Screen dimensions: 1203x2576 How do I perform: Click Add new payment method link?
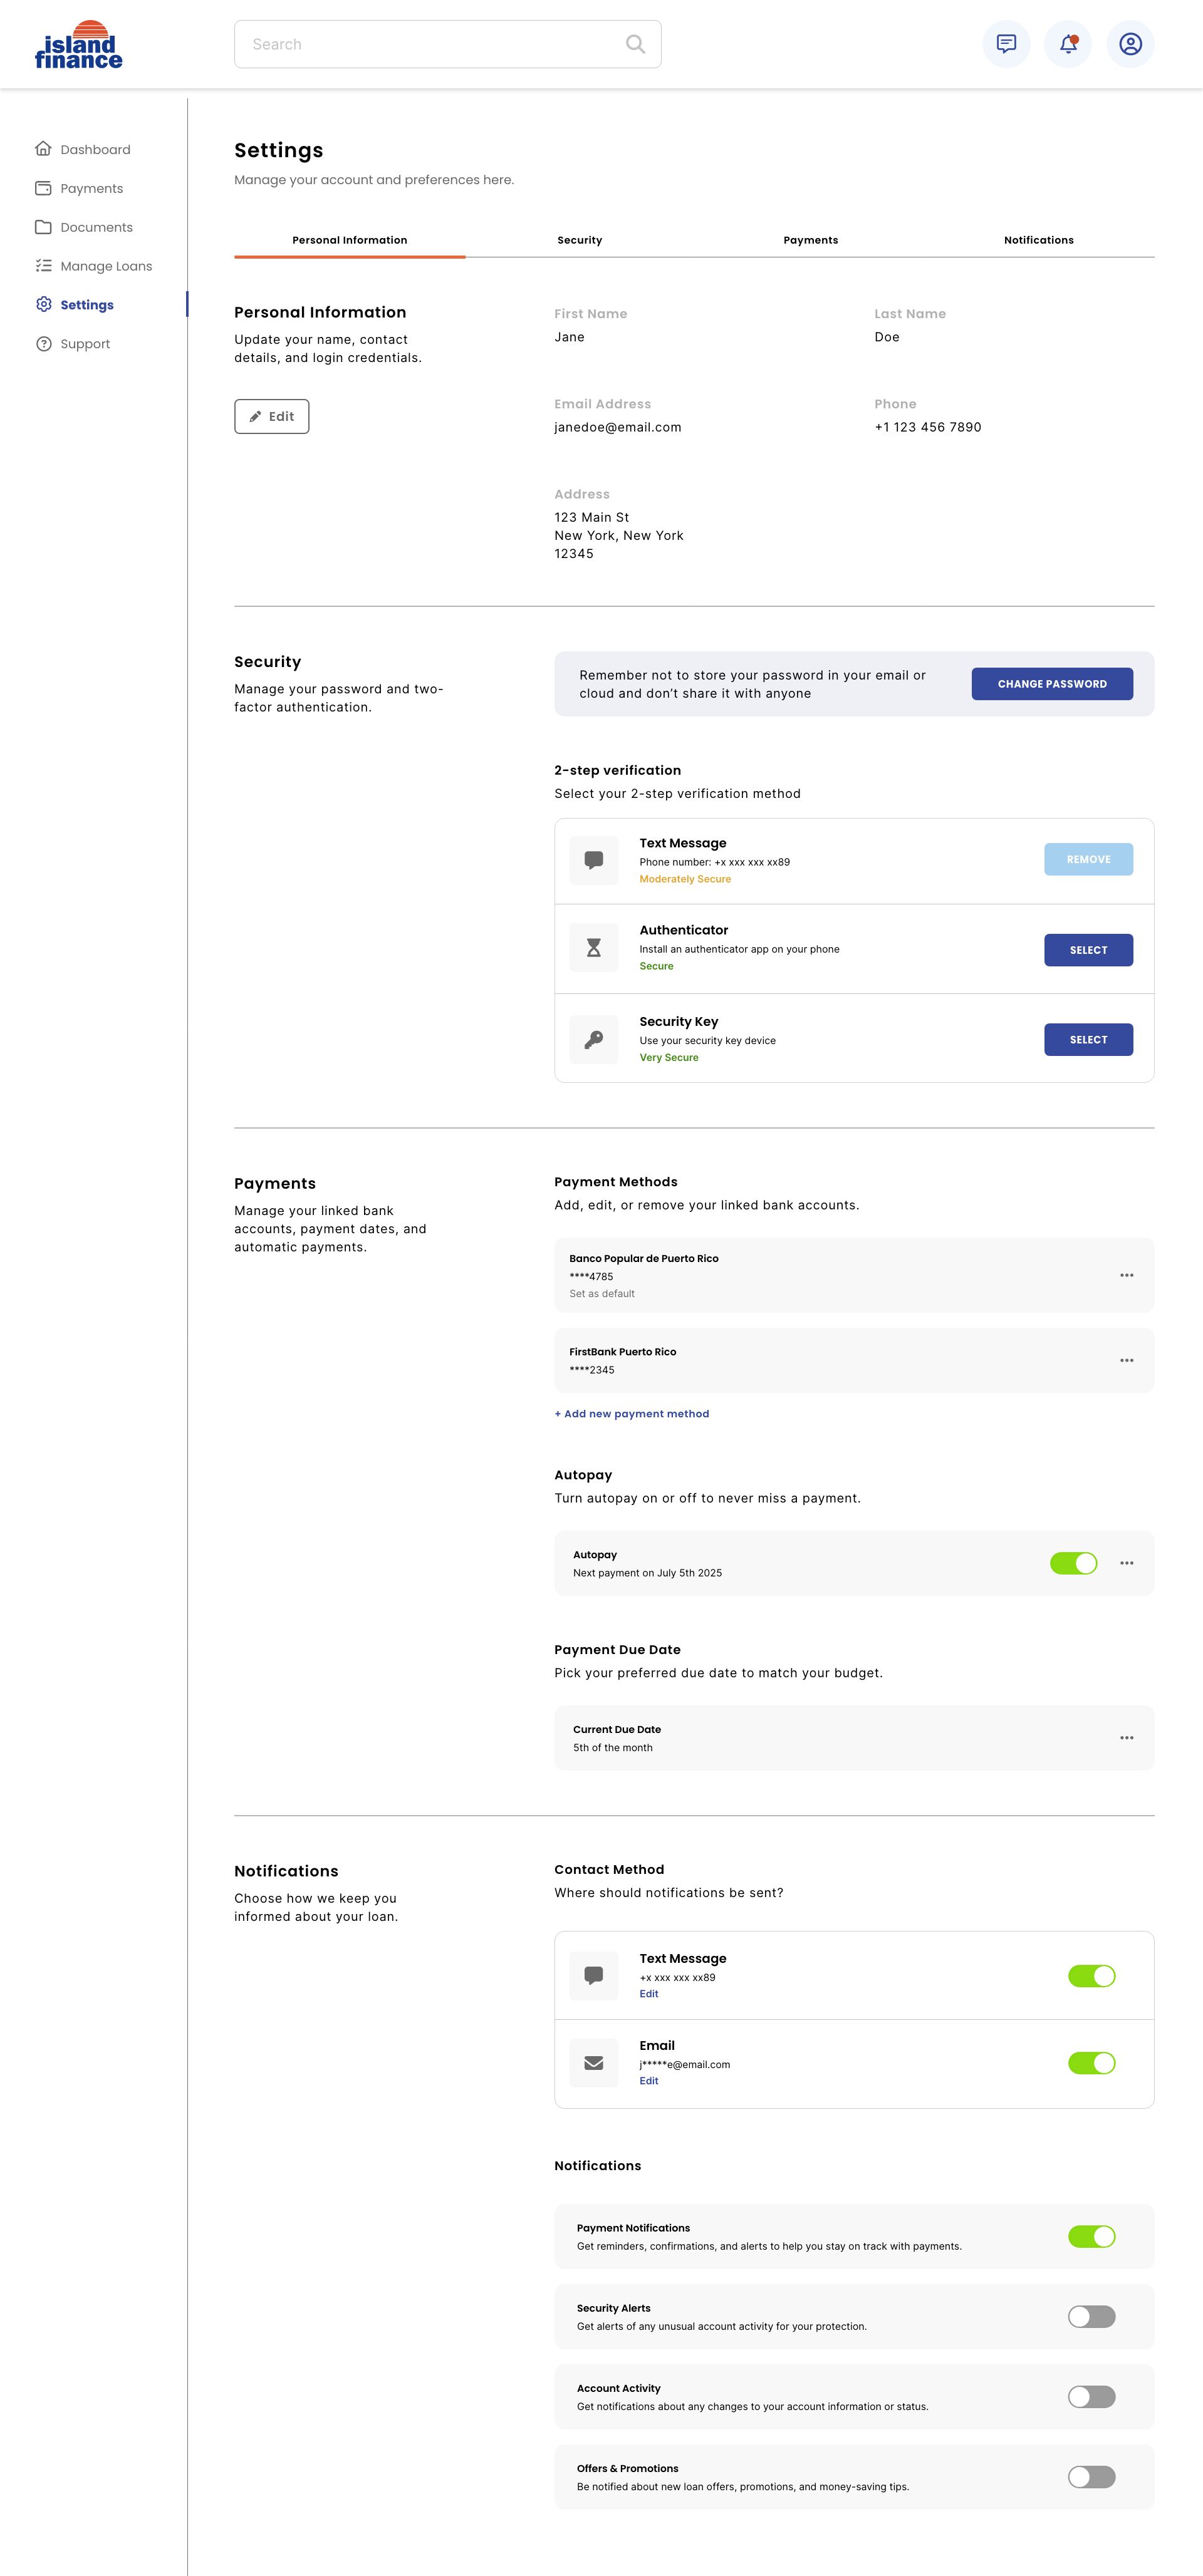pos(632,1414)
